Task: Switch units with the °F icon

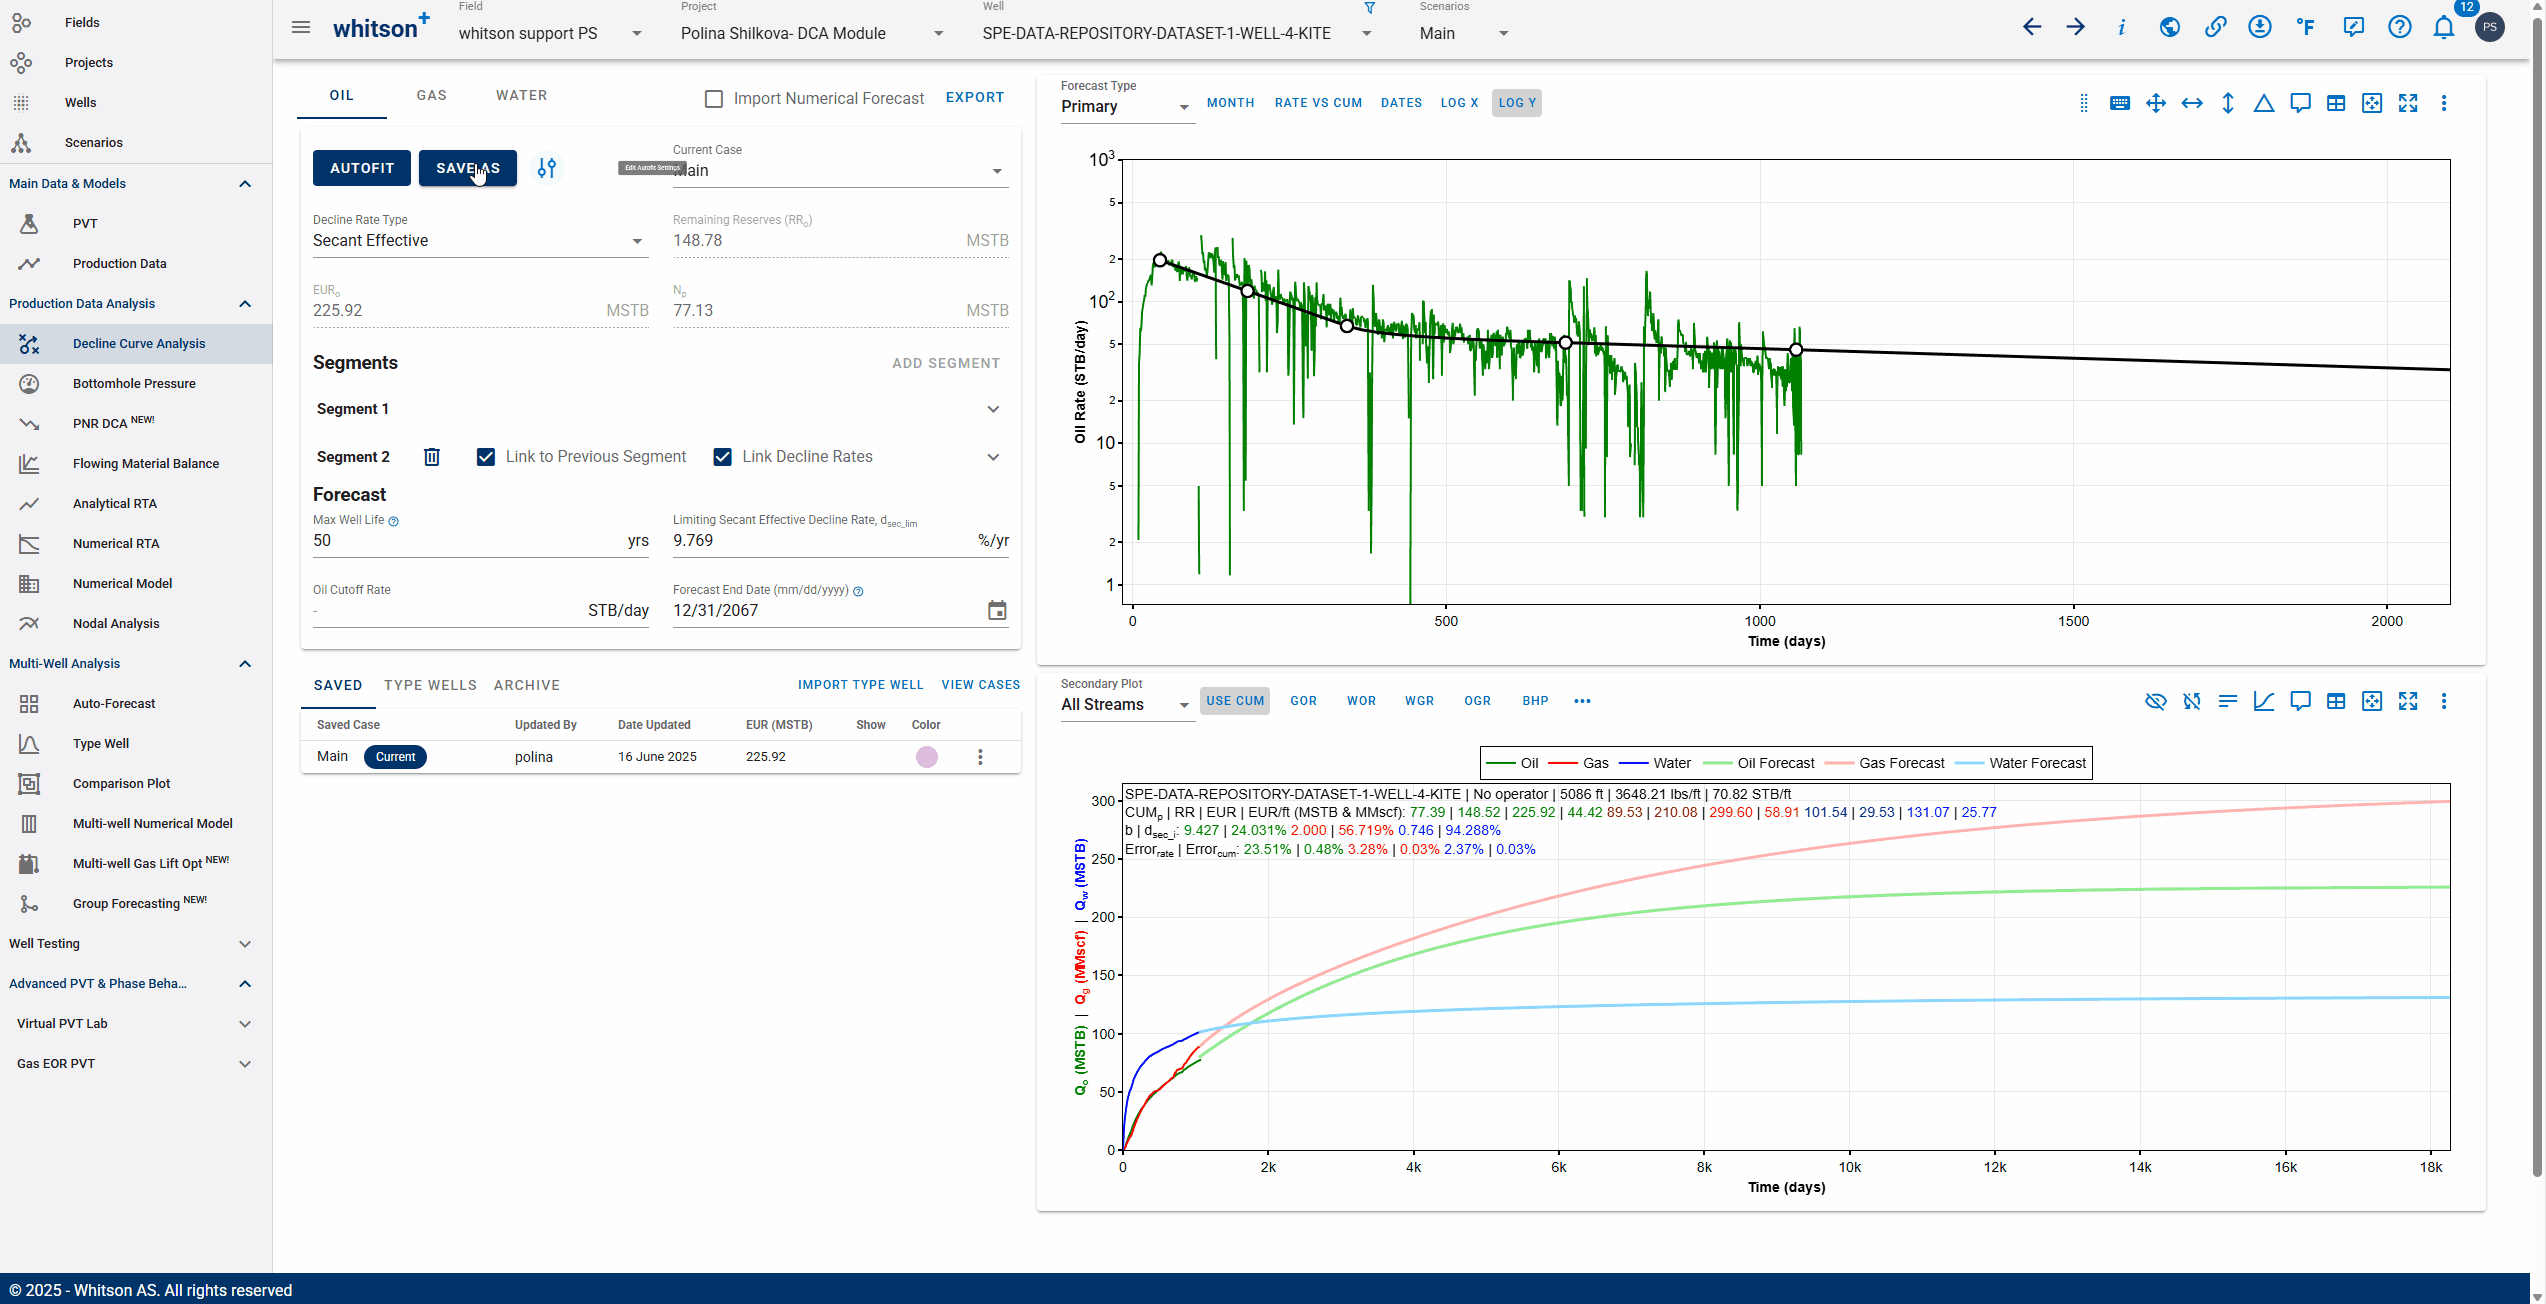Action: 2306,27
